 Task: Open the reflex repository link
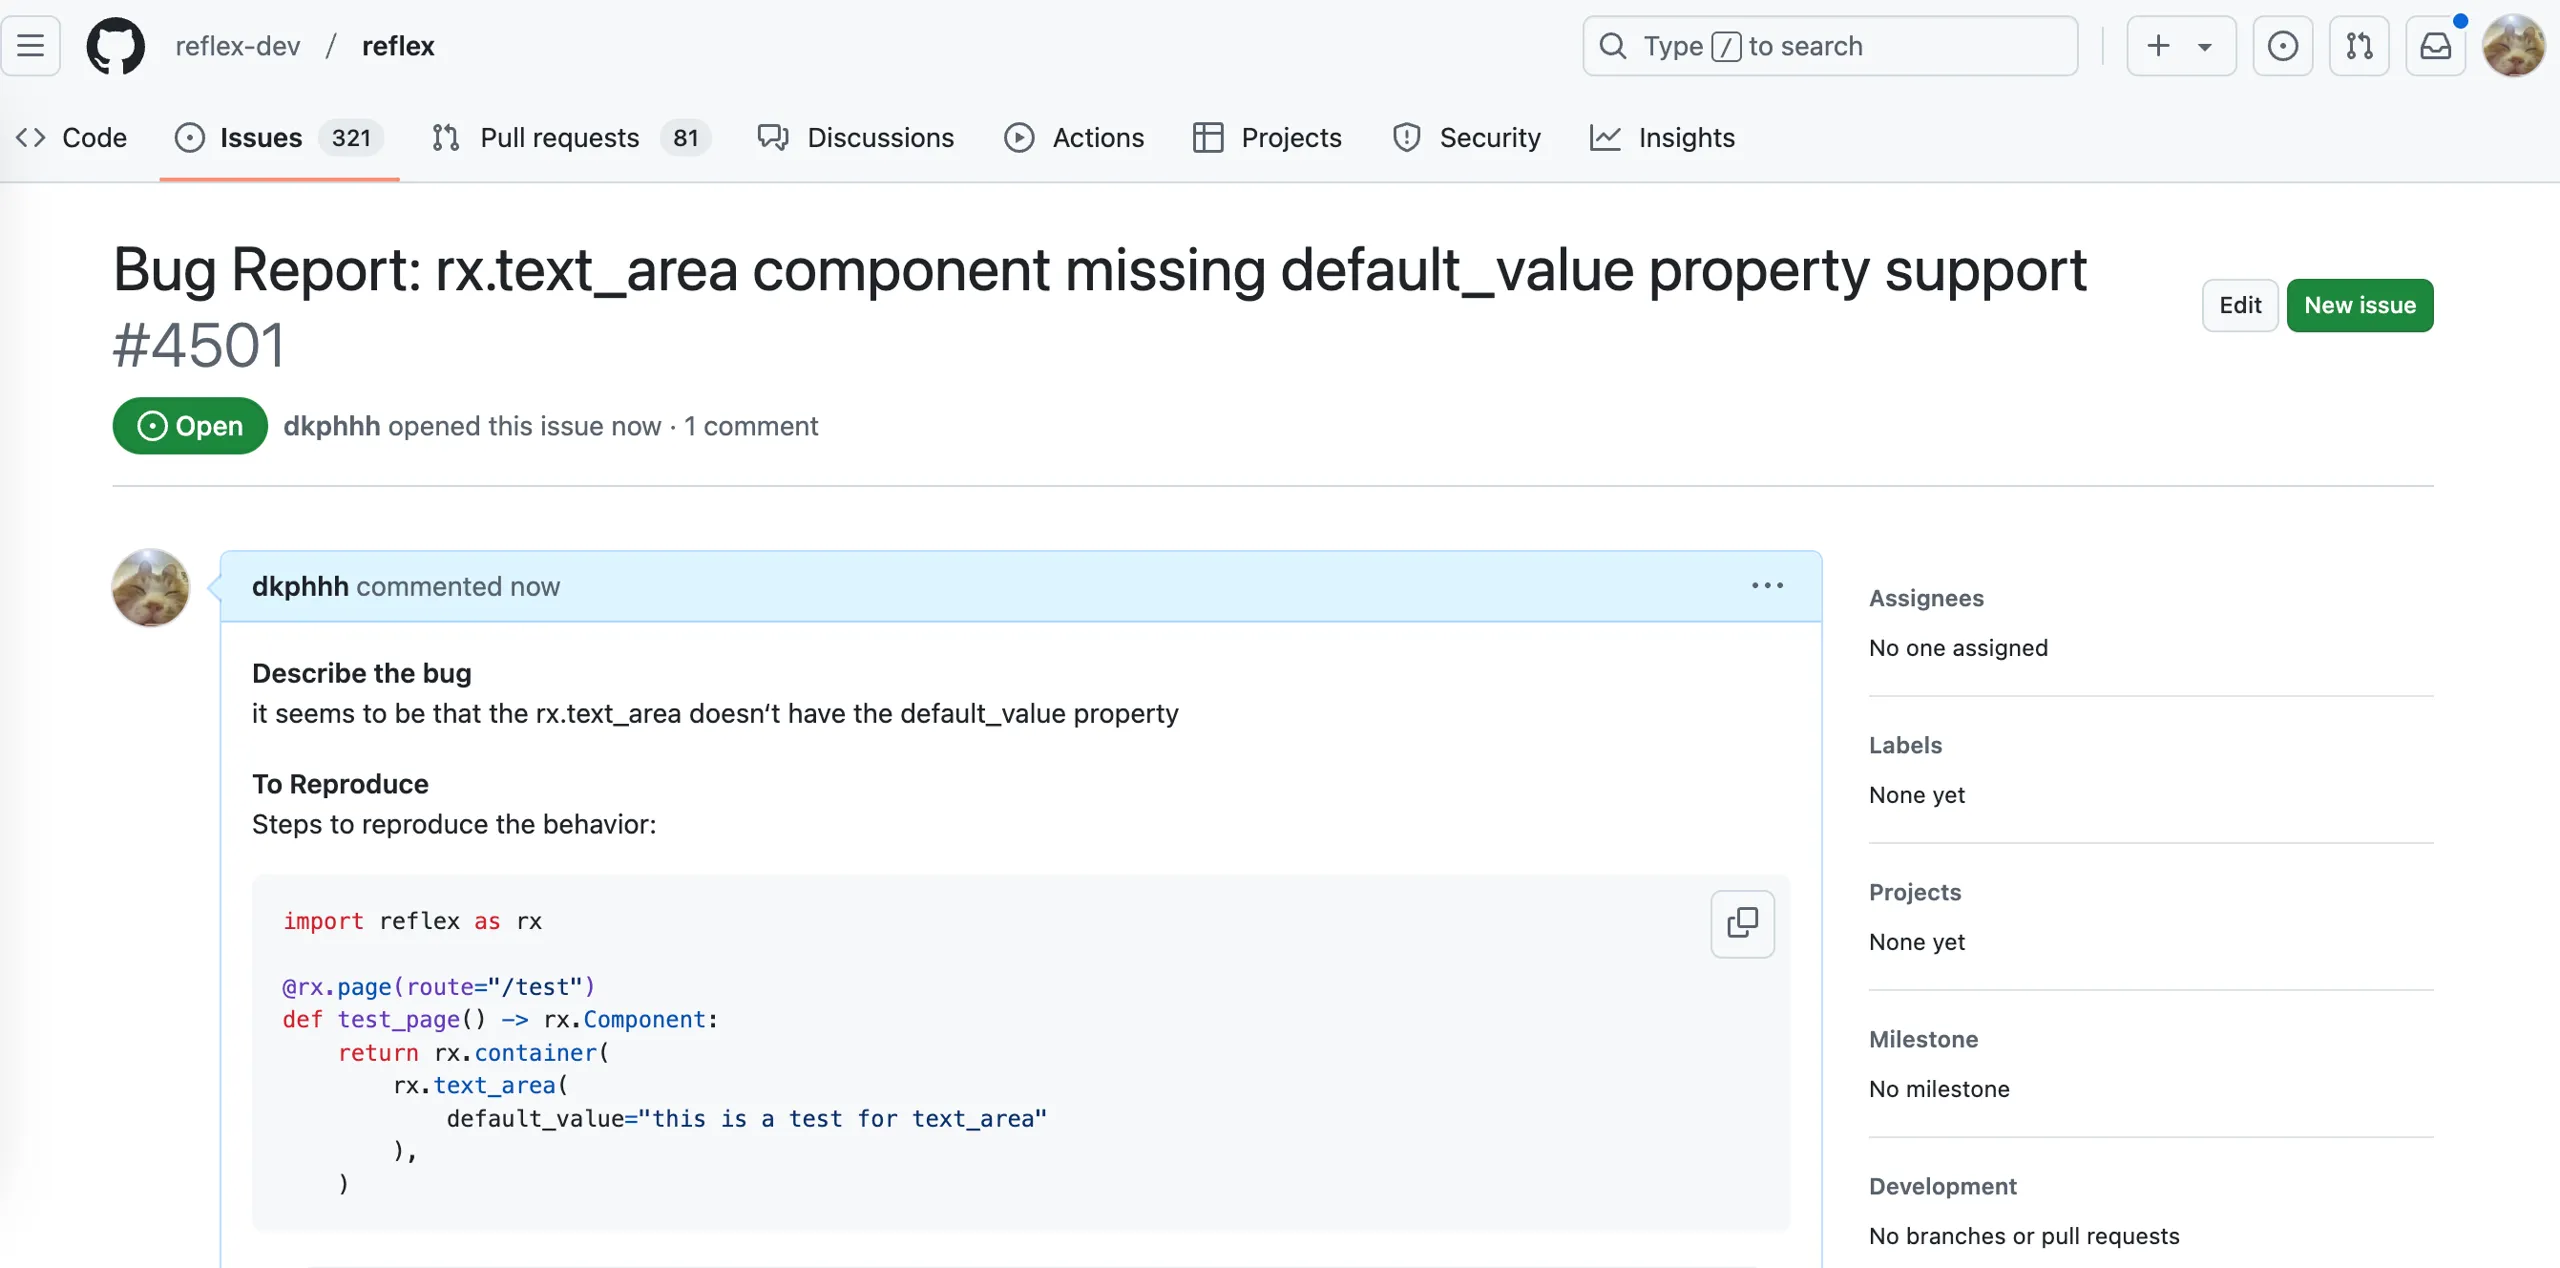(x=398, y=46)
